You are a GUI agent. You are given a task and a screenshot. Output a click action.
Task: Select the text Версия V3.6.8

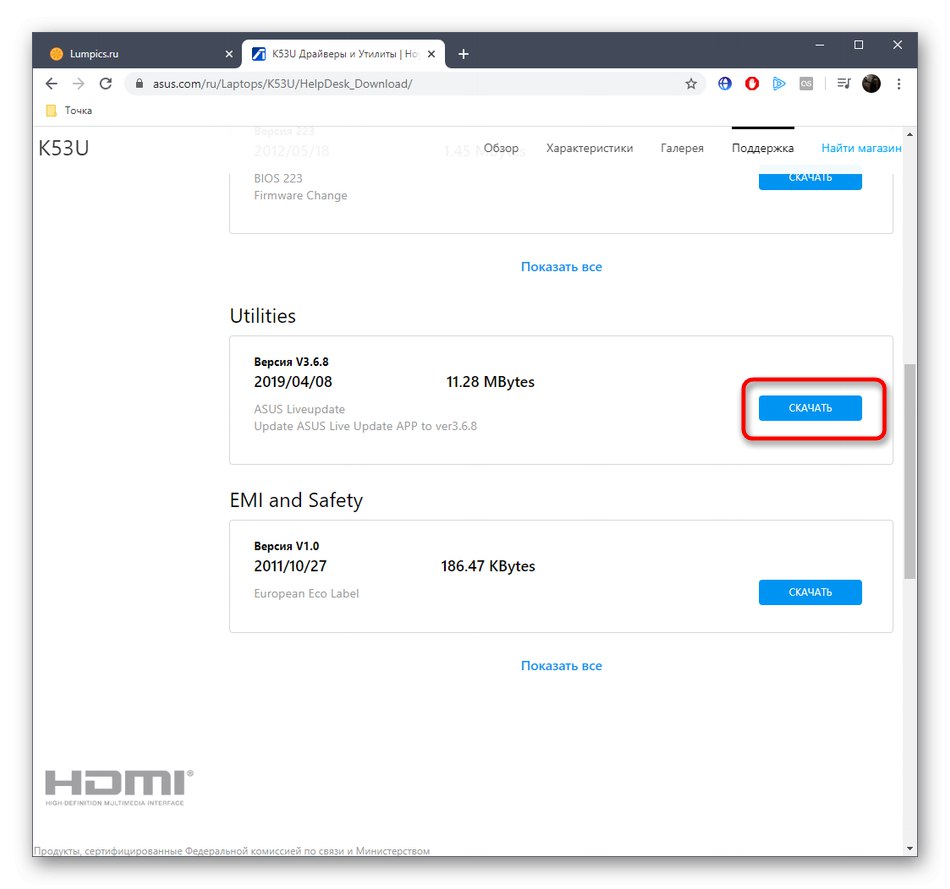tap(291, 362)
